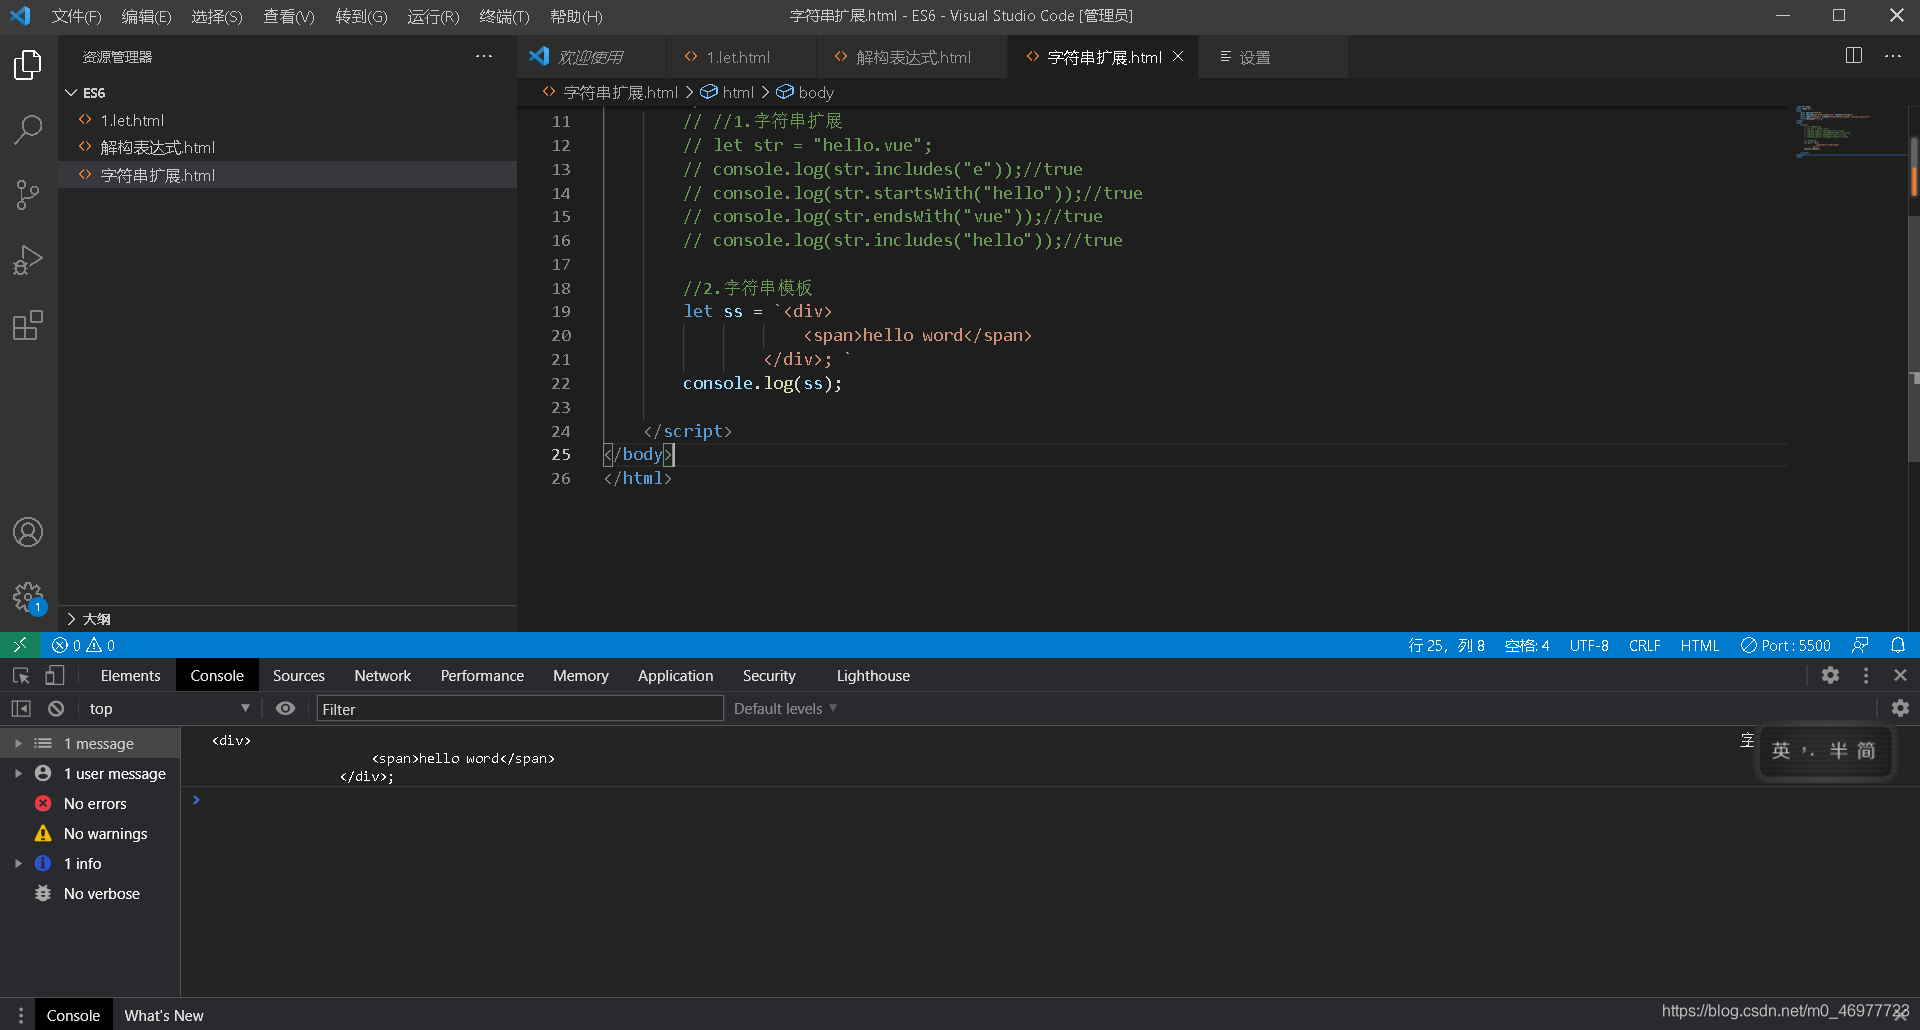Open the Network DevTools tab

point(382,675)
